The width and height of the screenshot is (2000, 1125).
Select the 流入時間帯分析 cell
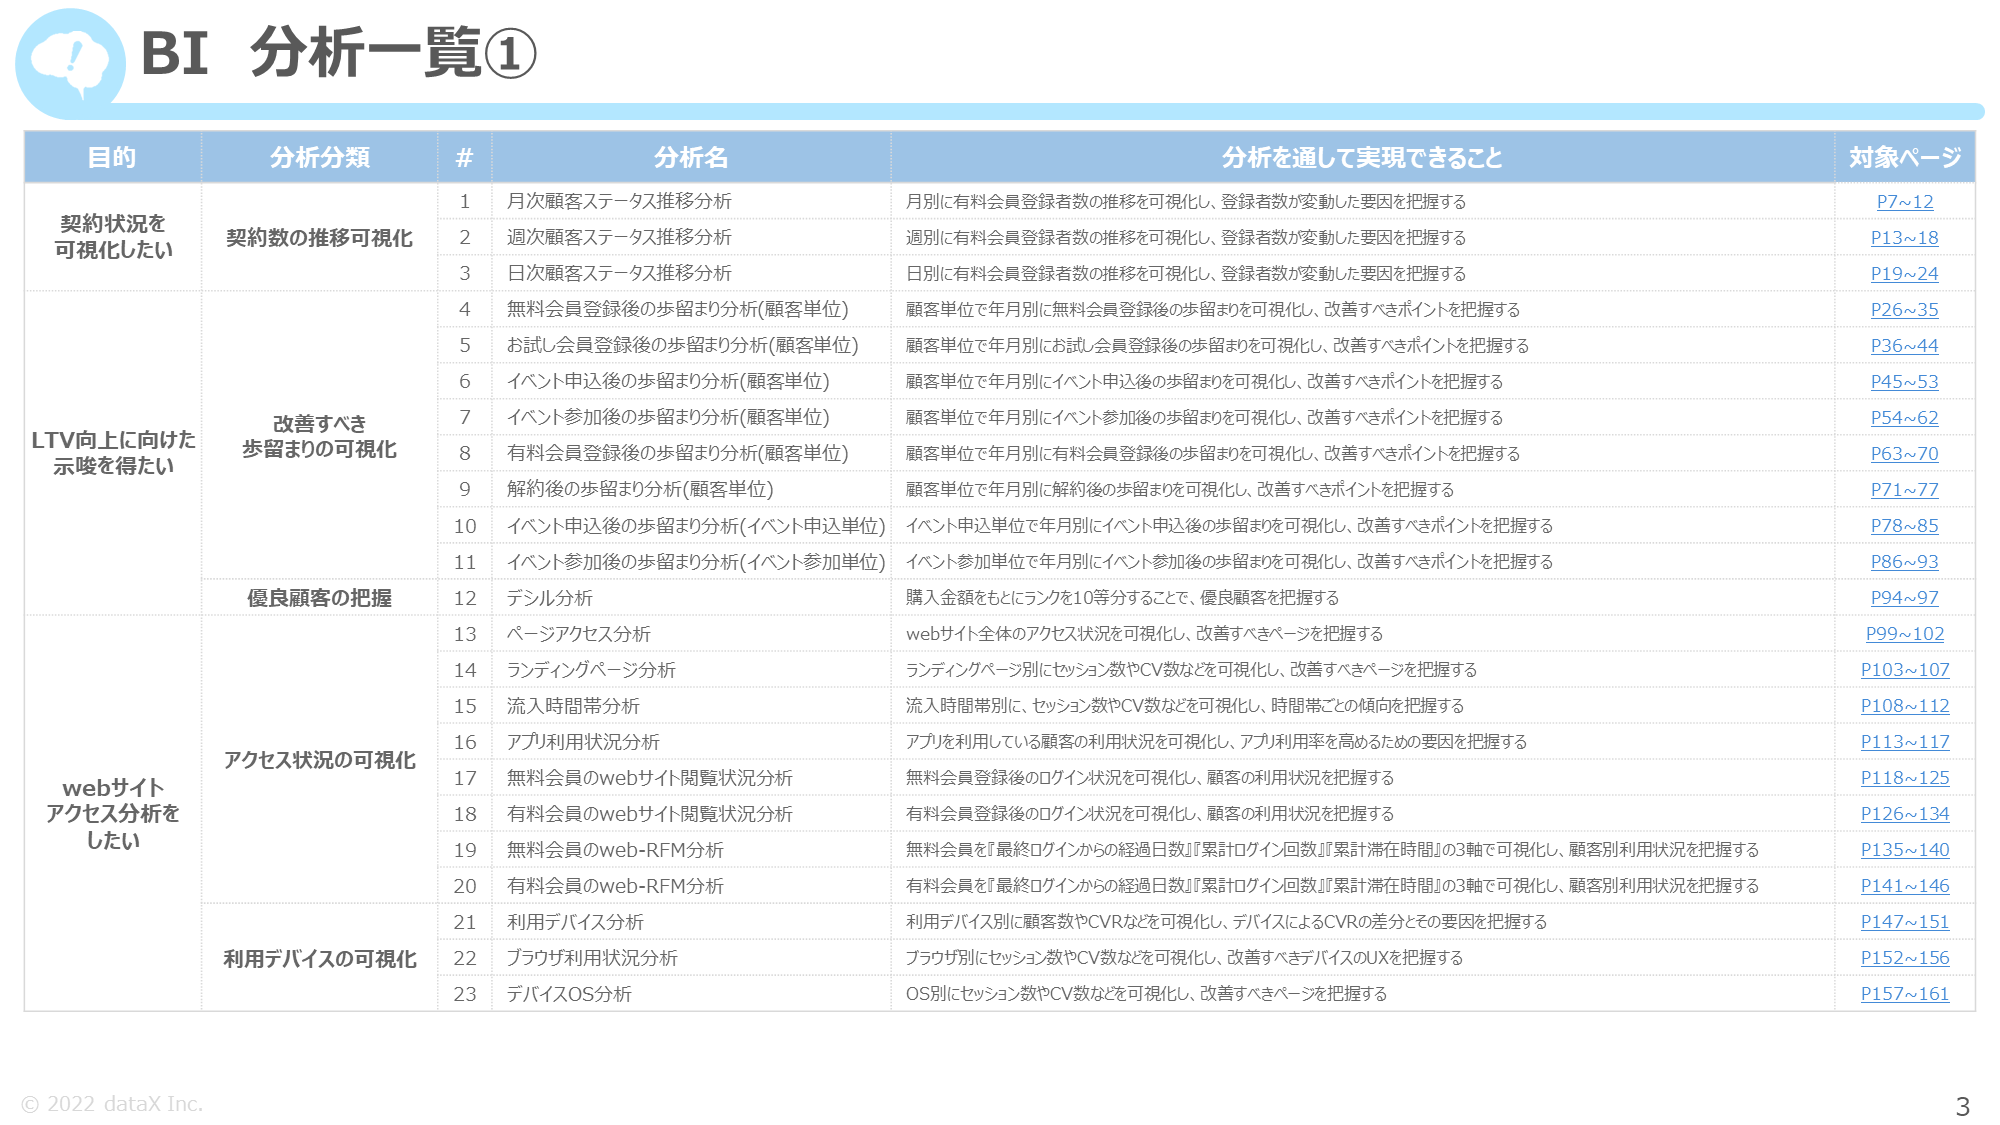(691, 705)
